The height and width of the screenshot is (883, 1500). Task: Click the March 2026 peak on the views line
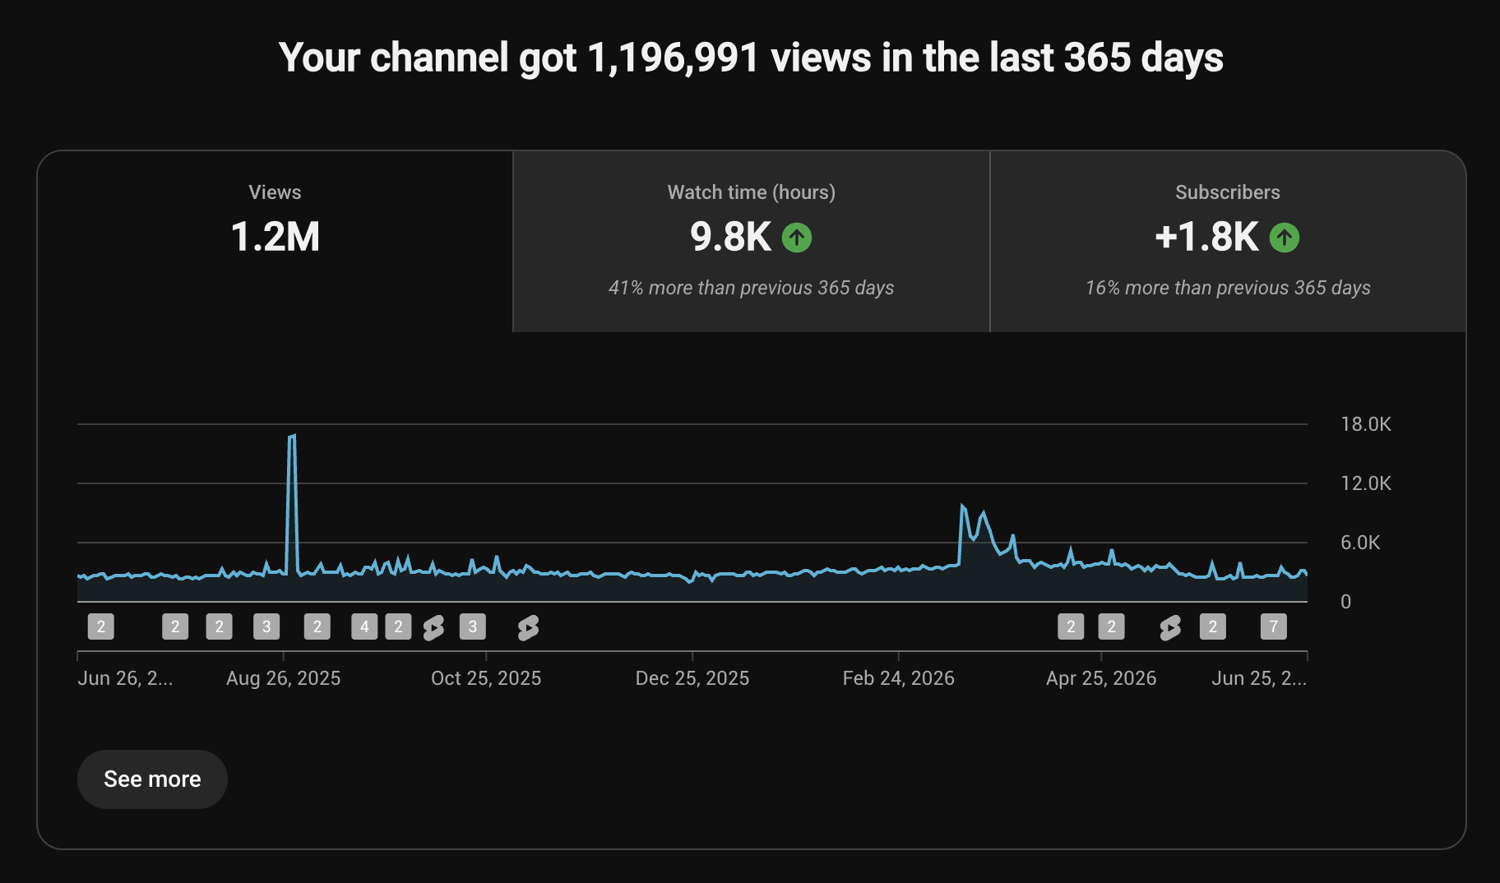click(x=962, y=506)
